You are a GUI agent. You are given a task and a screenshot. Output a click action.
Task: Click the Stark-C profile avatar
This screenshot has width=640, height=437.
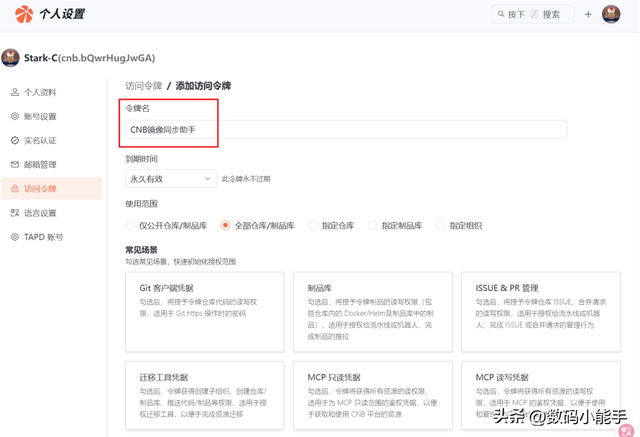point(10,58)
